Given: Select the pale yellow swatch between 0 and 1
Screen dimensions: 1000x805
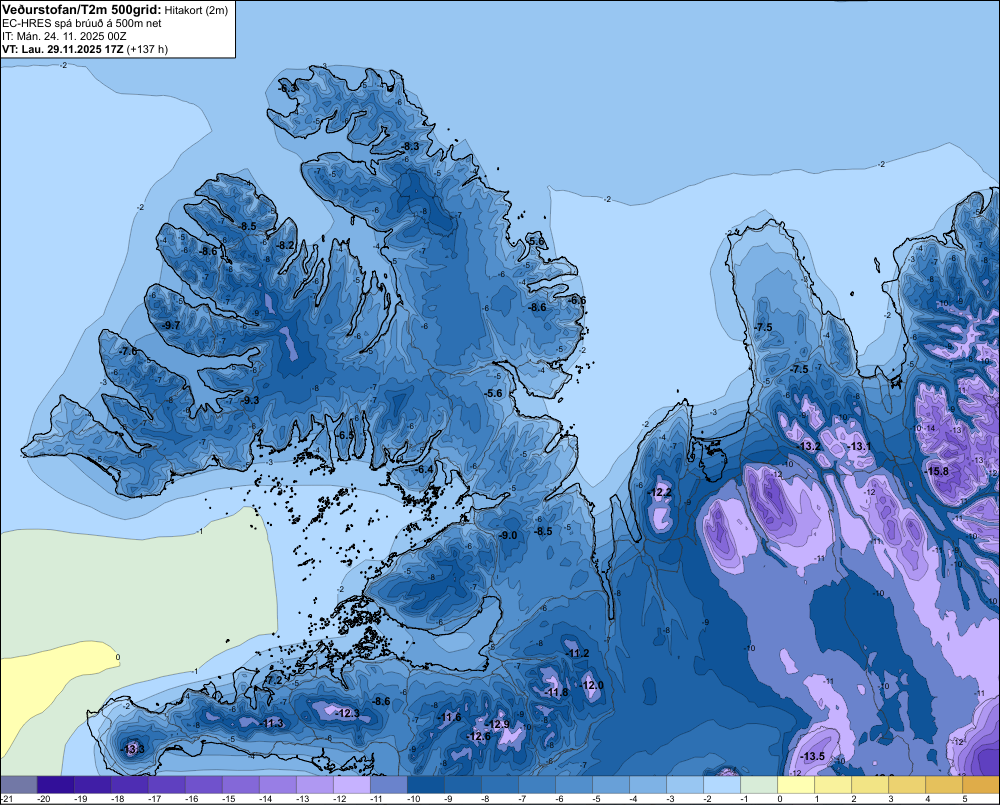Looking at the screenshot, I should [795, 785].
